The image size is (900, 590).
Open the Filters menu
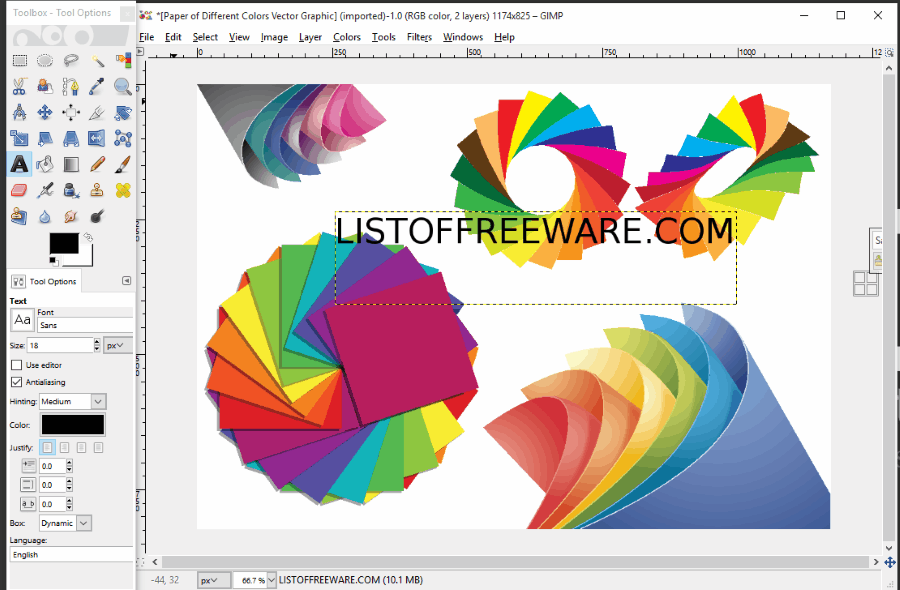[419, 37]
